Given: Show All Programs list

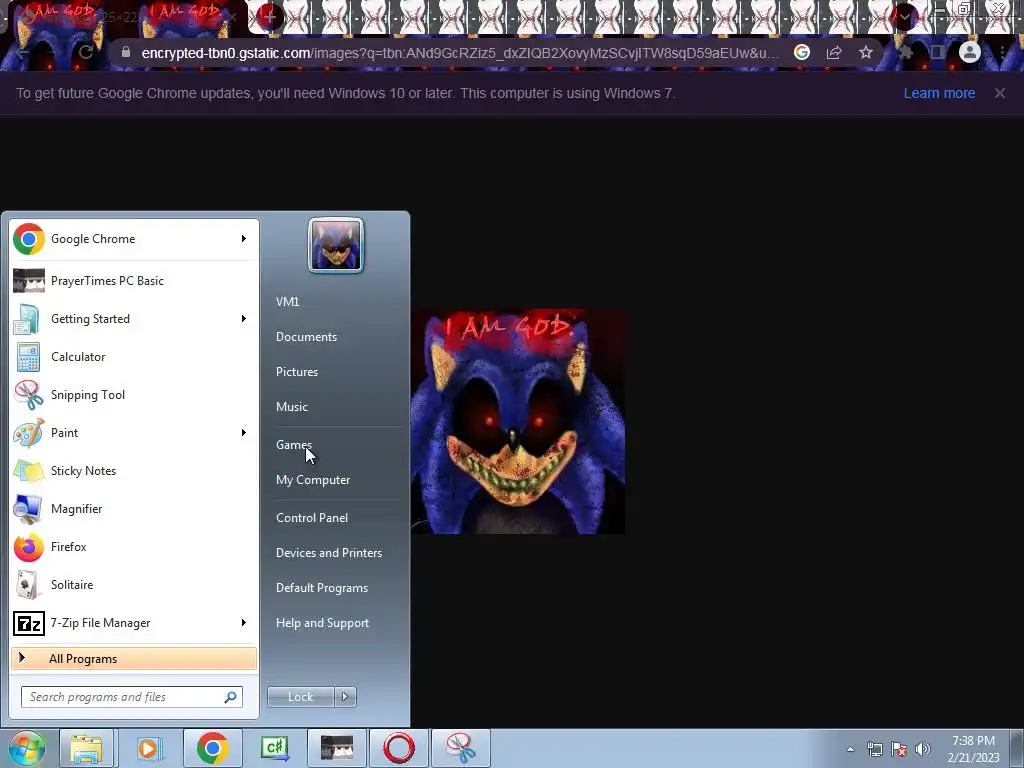Looking at the screenshot, I should pyautogui.click(x=133, y=659).
